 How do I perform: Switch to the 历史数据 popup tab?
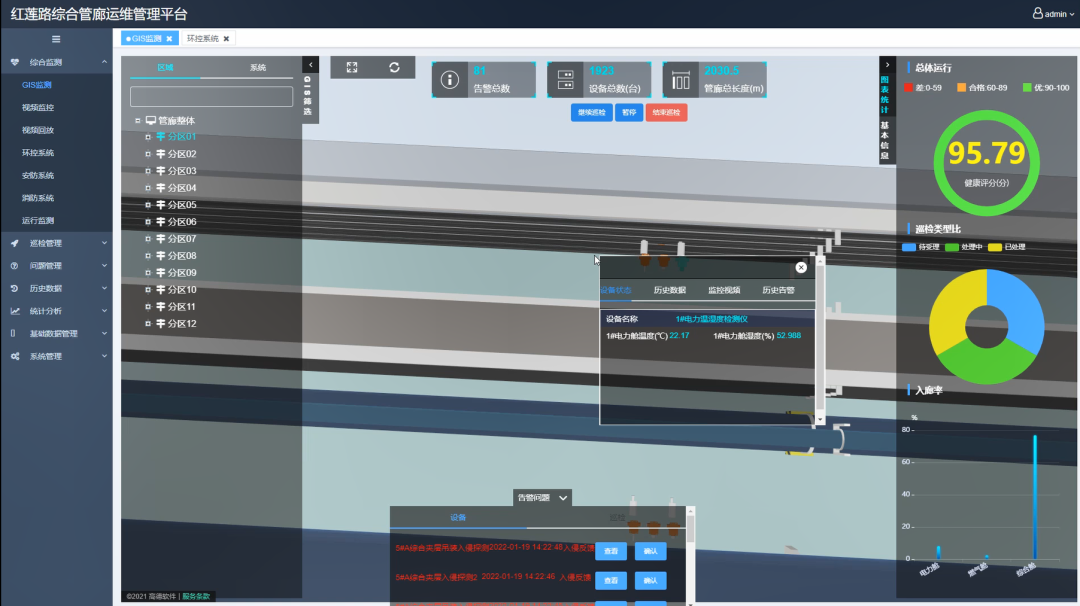669,290
